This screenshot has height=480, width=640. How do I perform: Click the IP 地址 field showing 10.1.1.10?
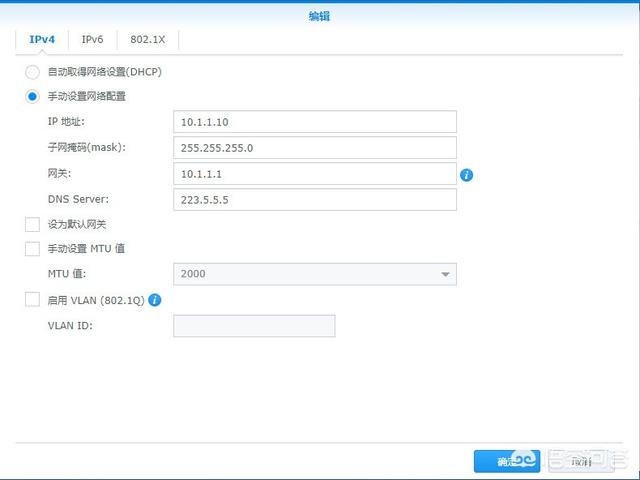(314, 122)
